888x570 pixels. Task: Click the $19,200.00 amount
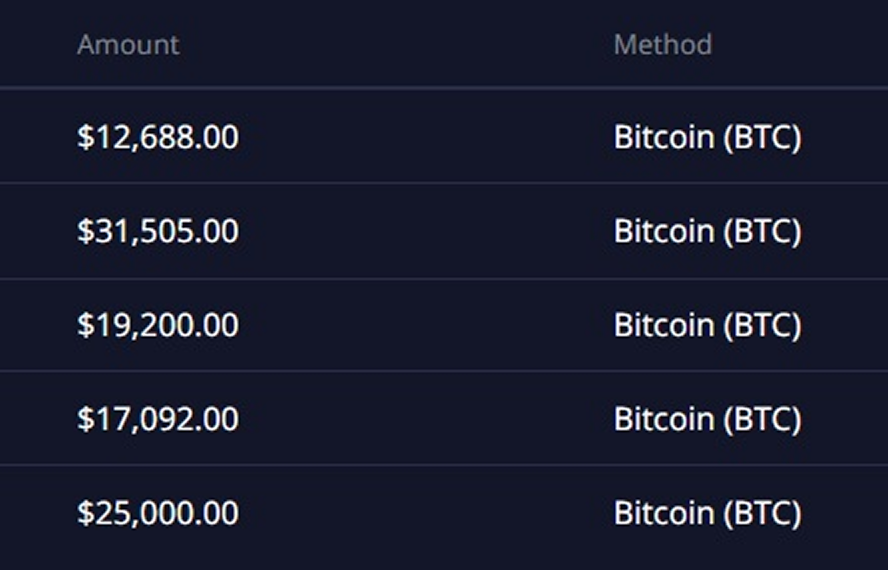[158, 325]
